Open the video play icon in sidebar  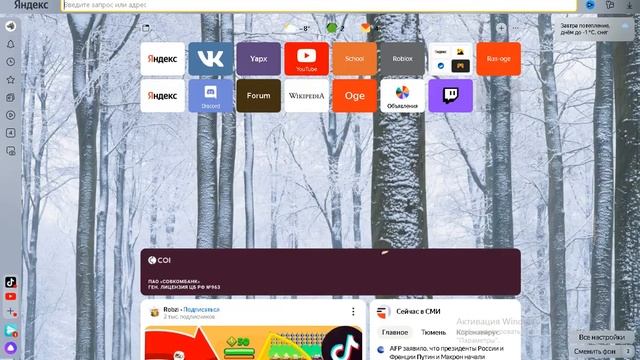click(11, 115)
